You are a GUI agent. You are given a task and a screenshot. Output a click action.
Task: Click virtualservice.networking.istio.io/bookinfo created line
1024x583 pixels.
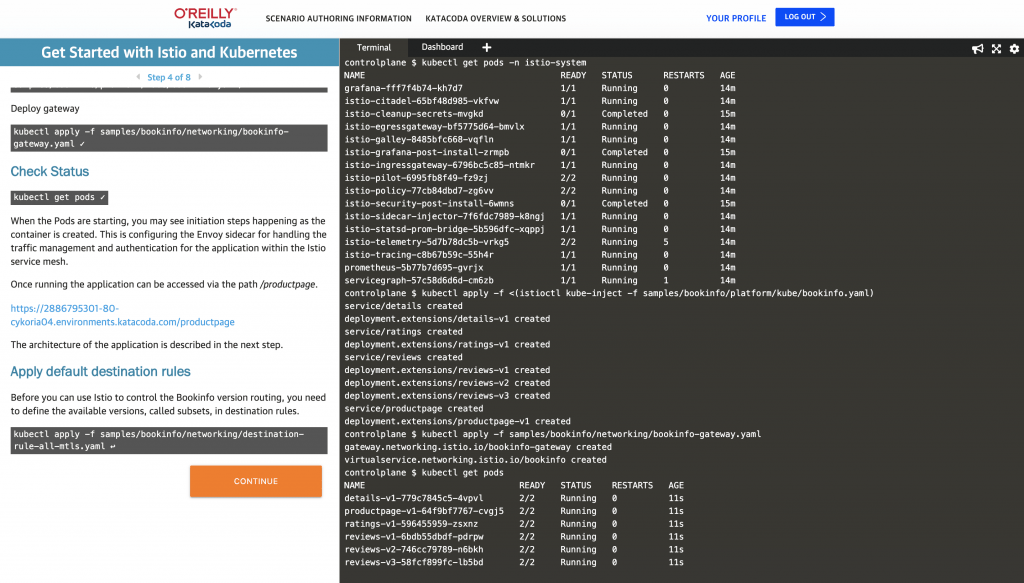click(475, 460)
